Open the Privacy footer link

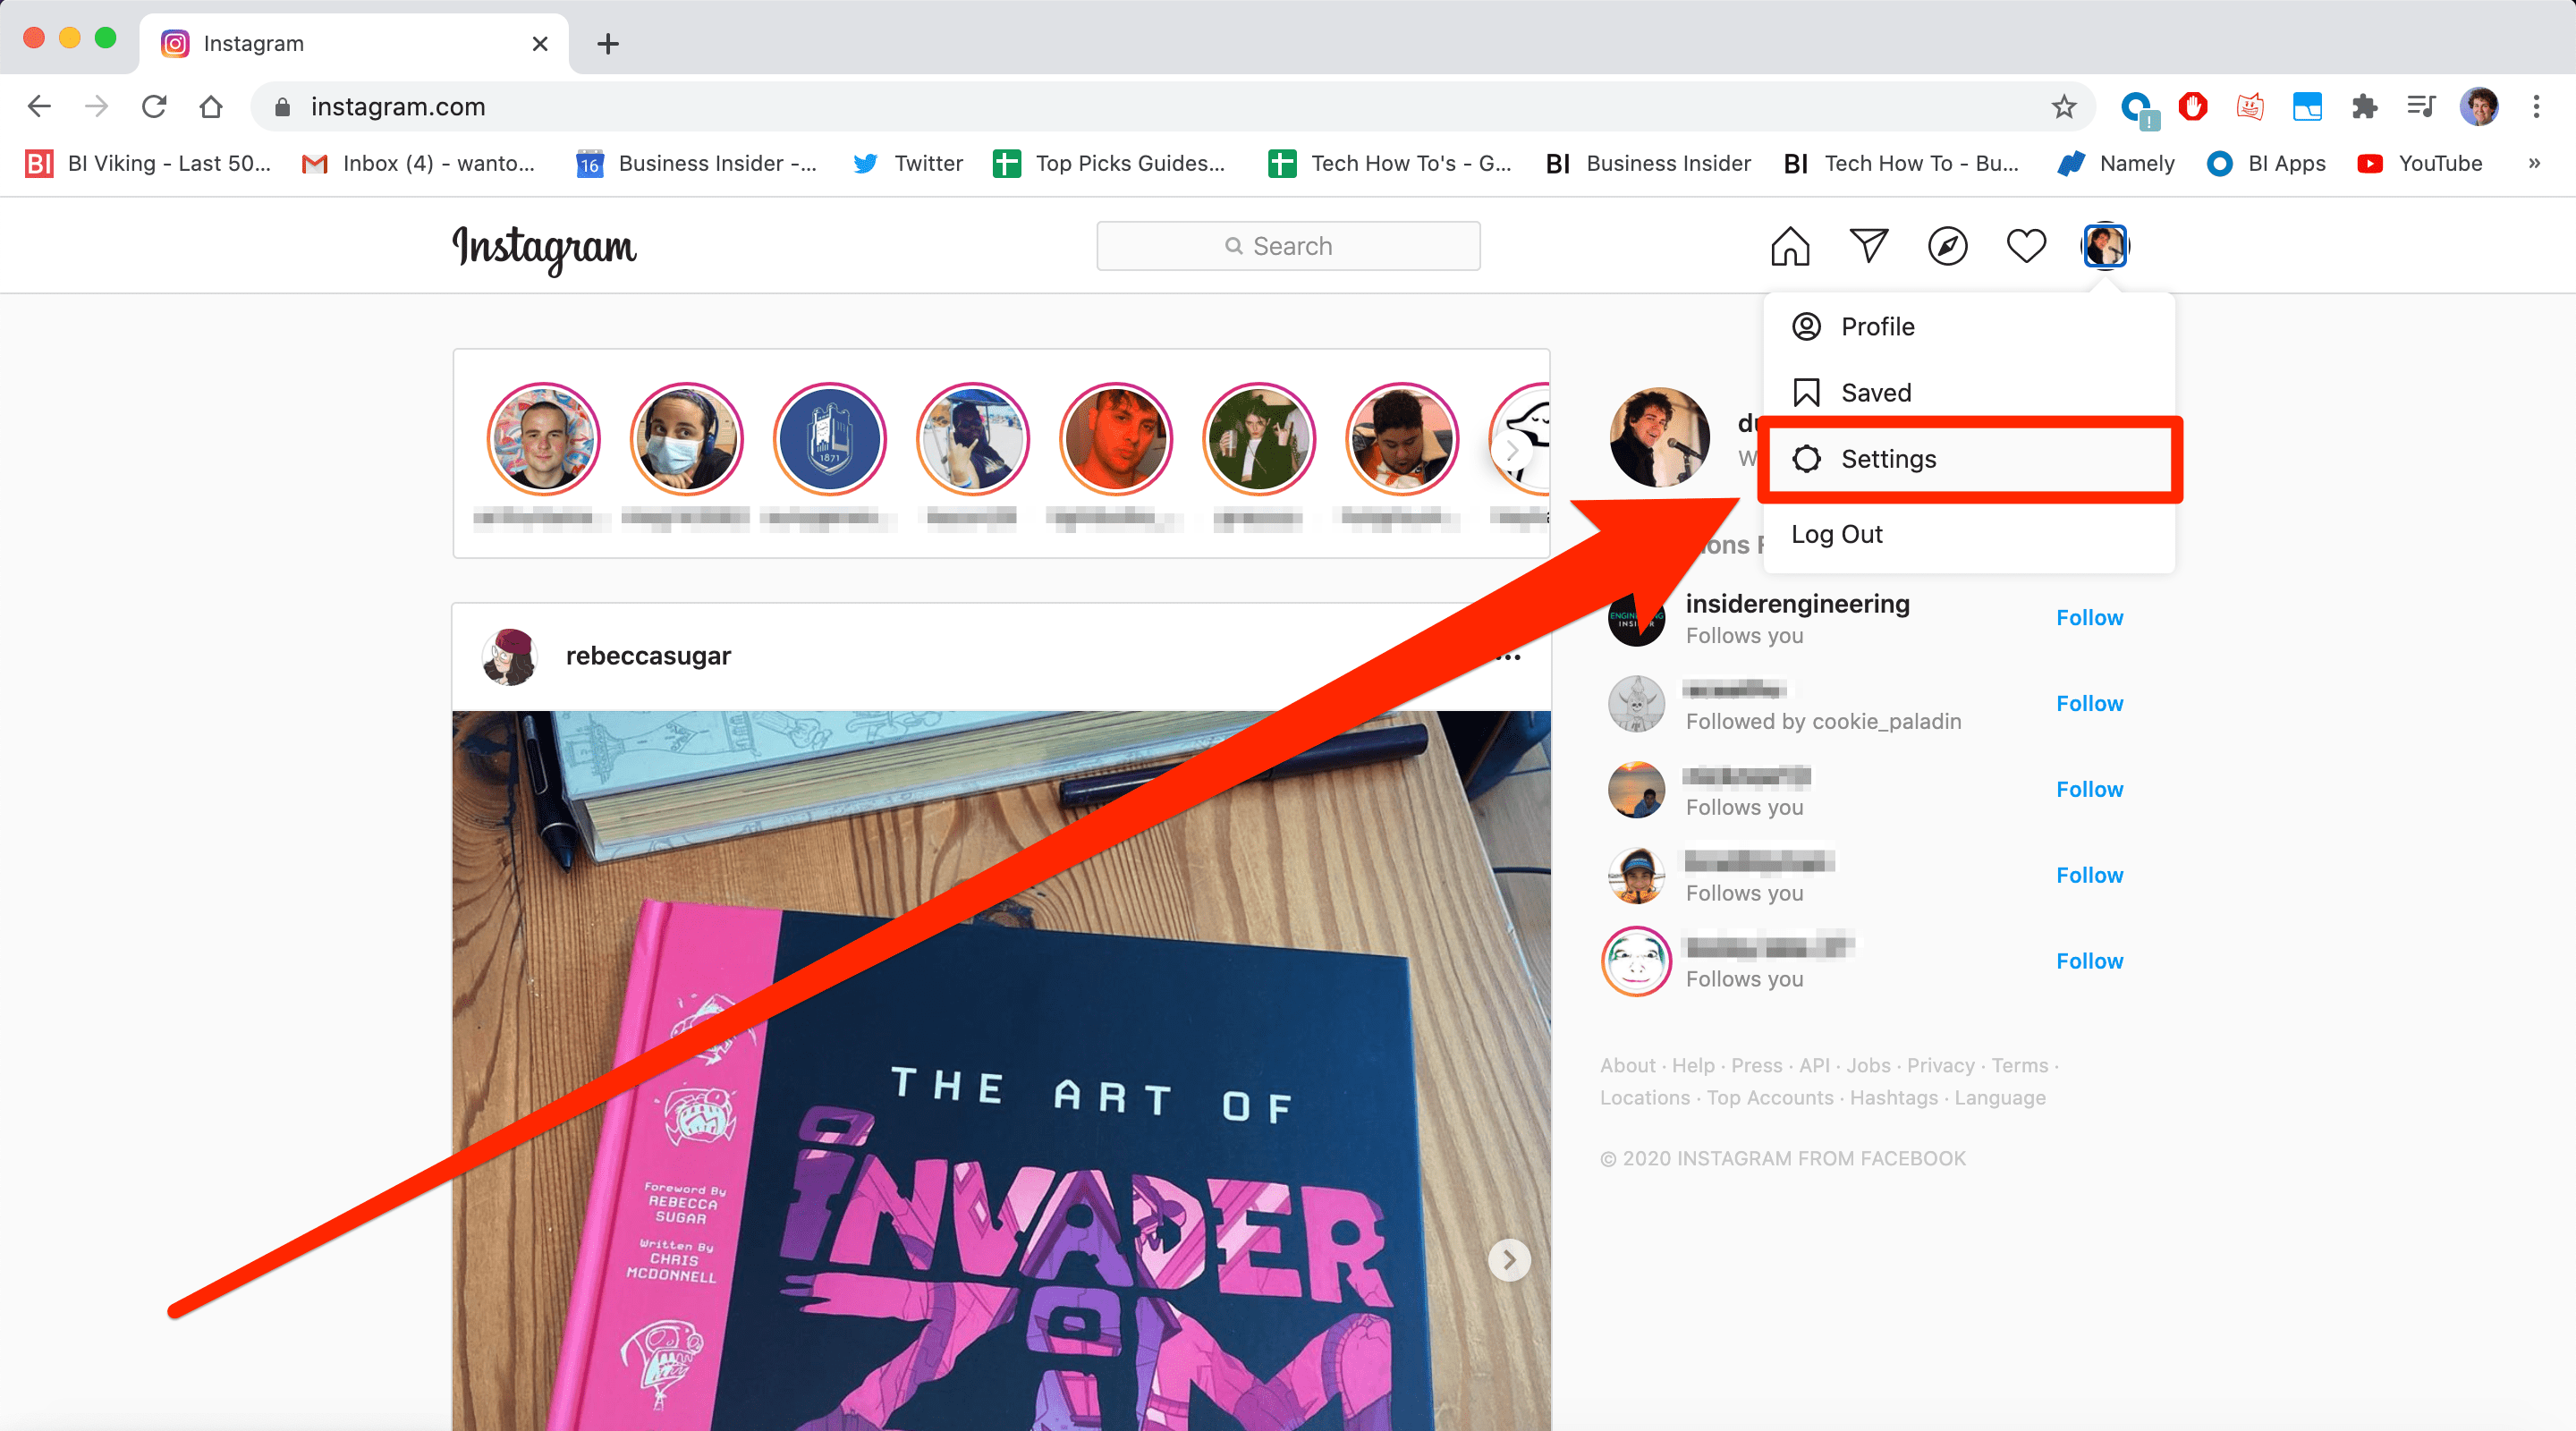1940,1065
